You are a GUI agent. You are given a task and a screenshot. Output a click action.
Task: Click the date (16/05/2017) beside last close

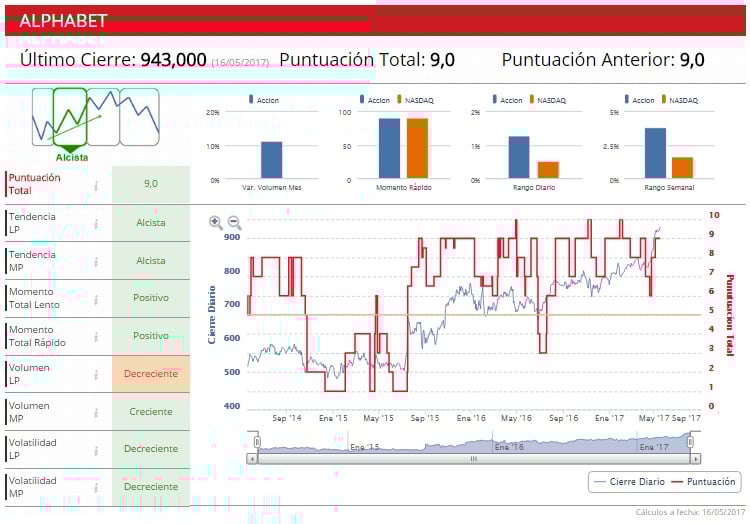(240, 63)
